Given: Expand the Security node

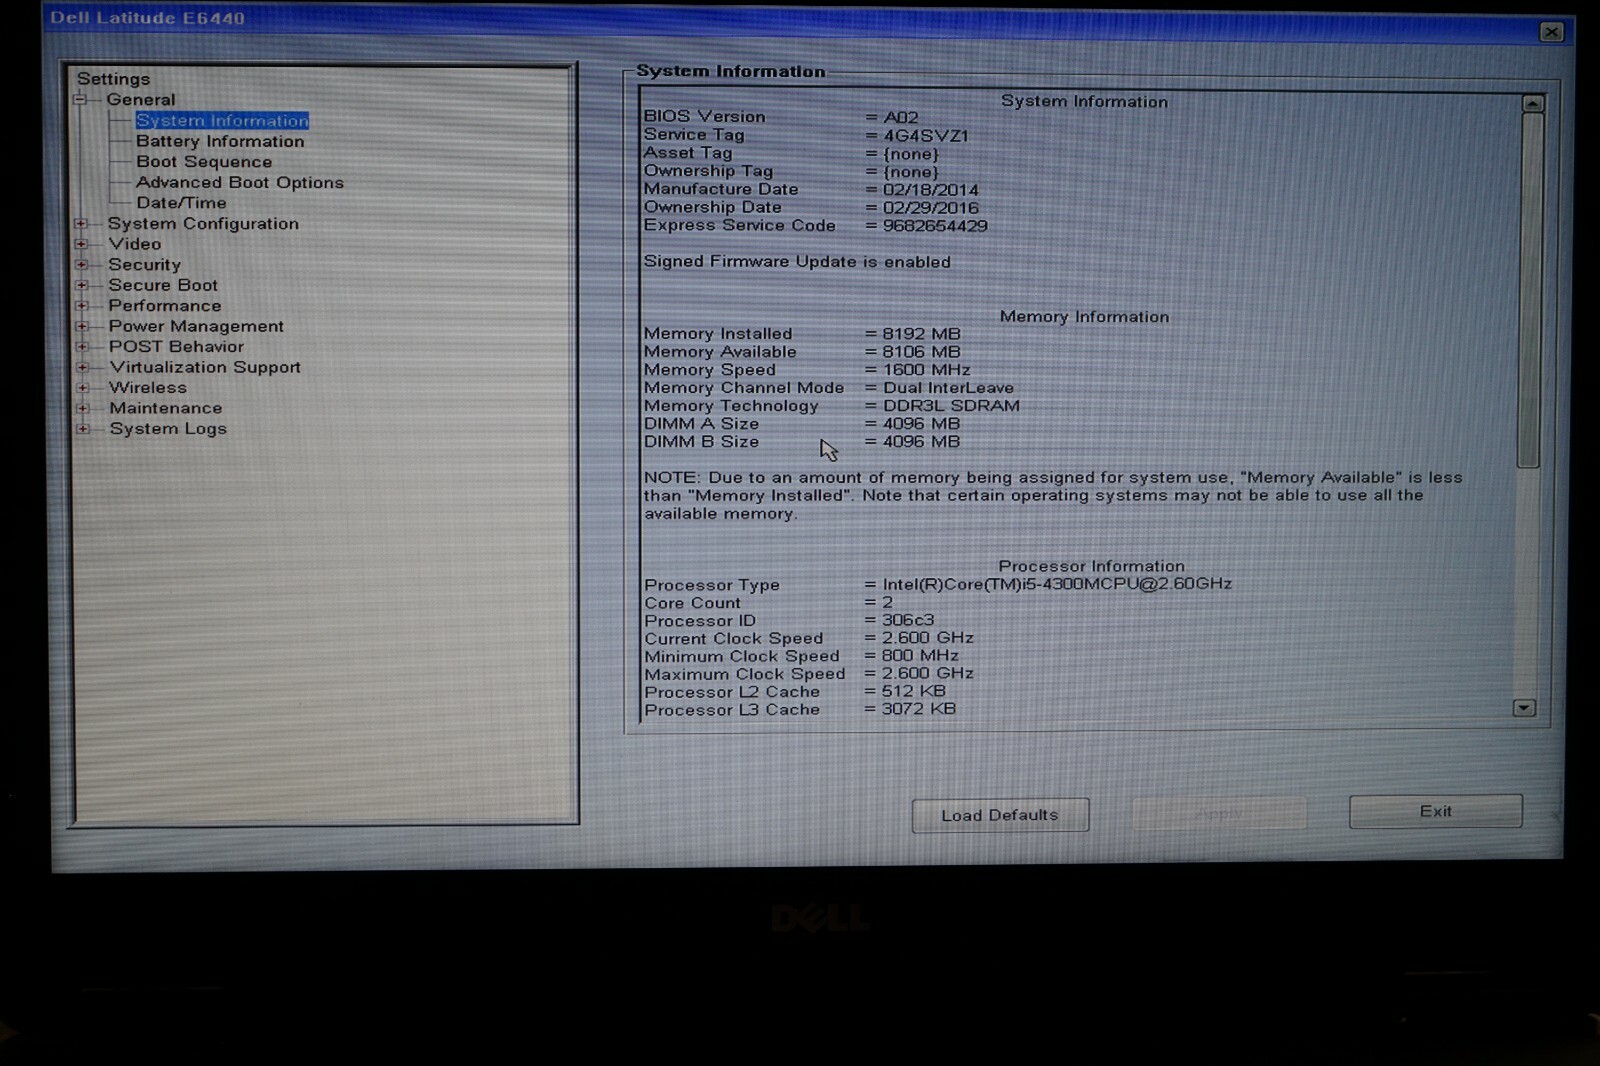Looking at the screenshot, I should click(81, 265).
